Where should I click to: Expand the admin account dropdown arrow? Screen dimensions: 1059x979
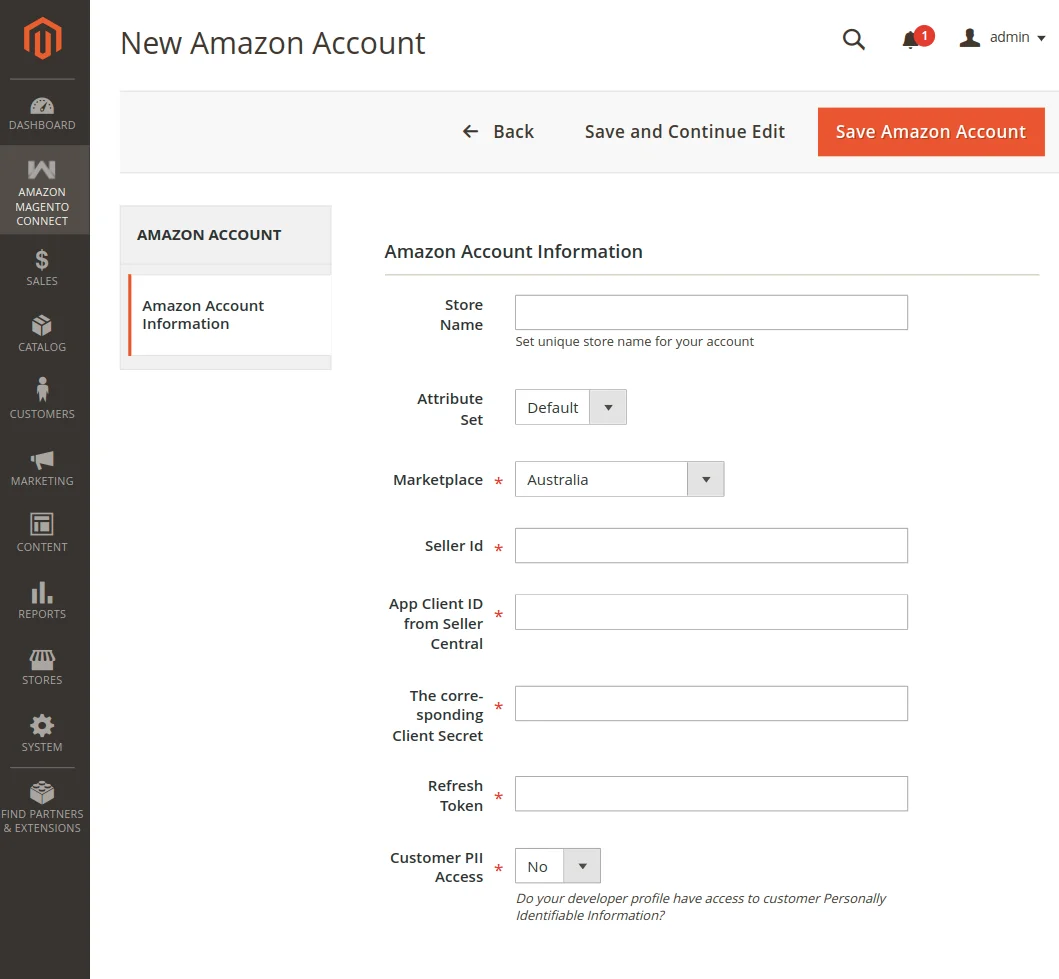tap(1041, 38)
